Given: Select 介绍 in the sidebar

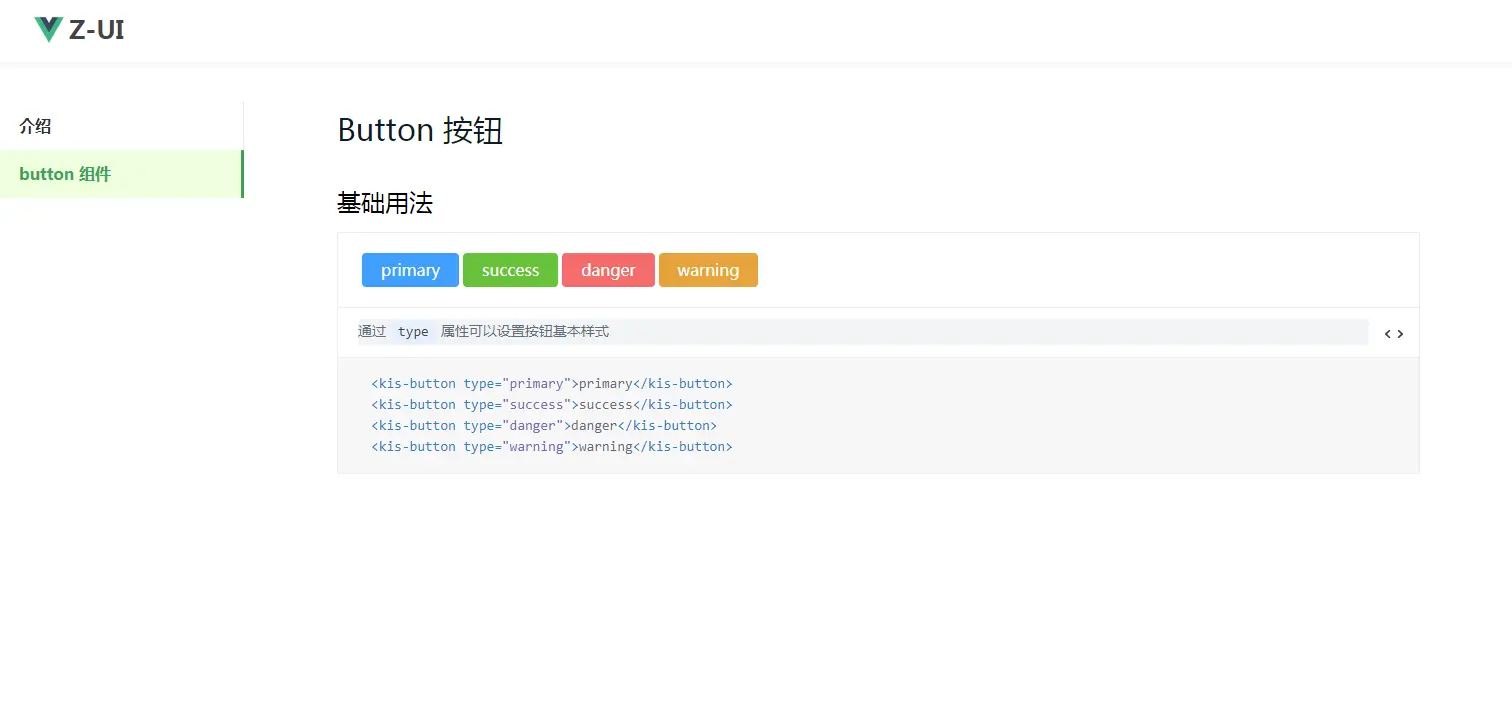Looking at the screenshot, I should tap(35, 126).
